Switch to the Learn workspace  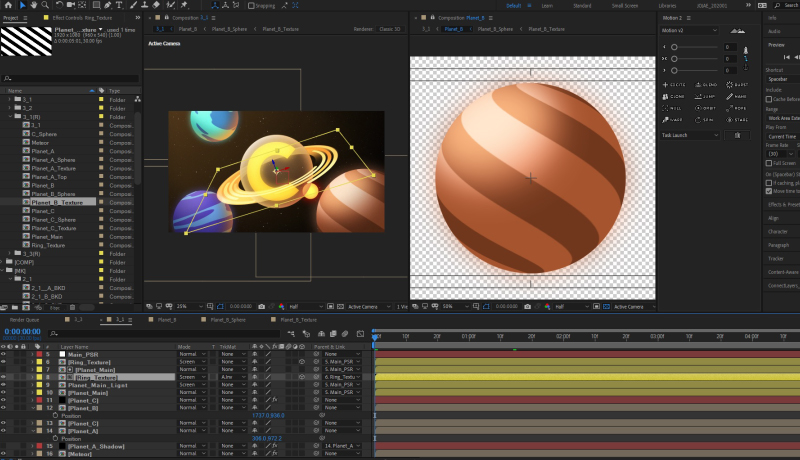547,6
